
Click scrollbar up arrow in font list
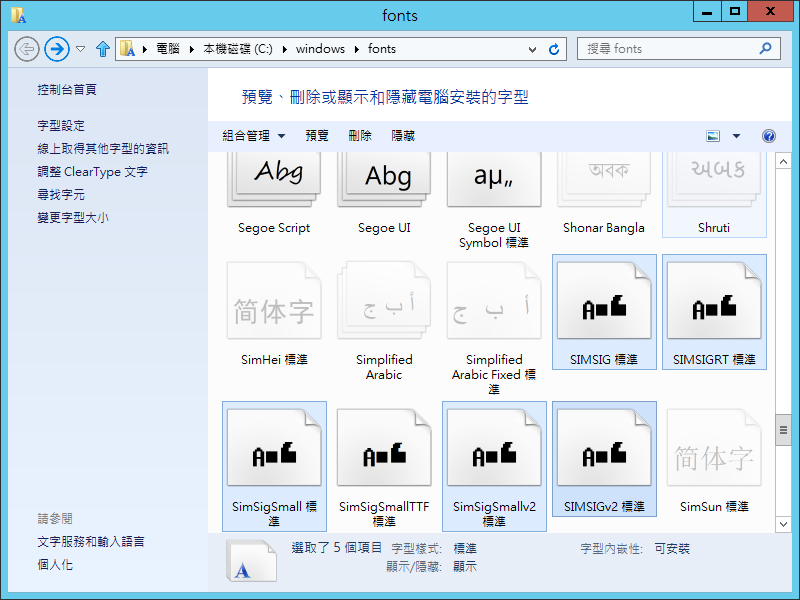(783, 162)
